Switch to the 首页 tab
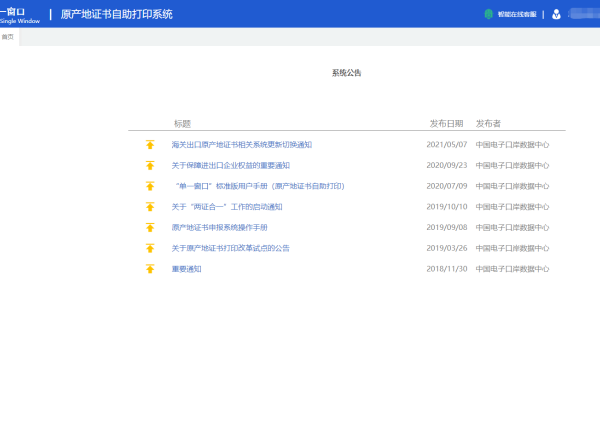Viewport: 600px width, 431px height. 8,37
